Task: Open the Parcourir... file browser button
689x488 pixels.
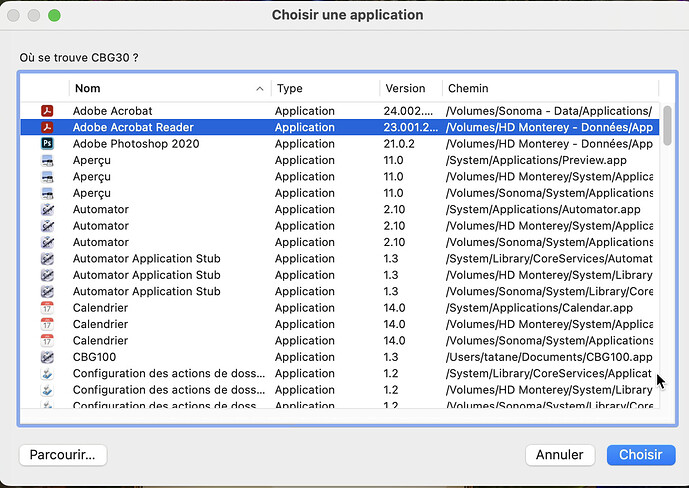Action: [x=63, y=455]
